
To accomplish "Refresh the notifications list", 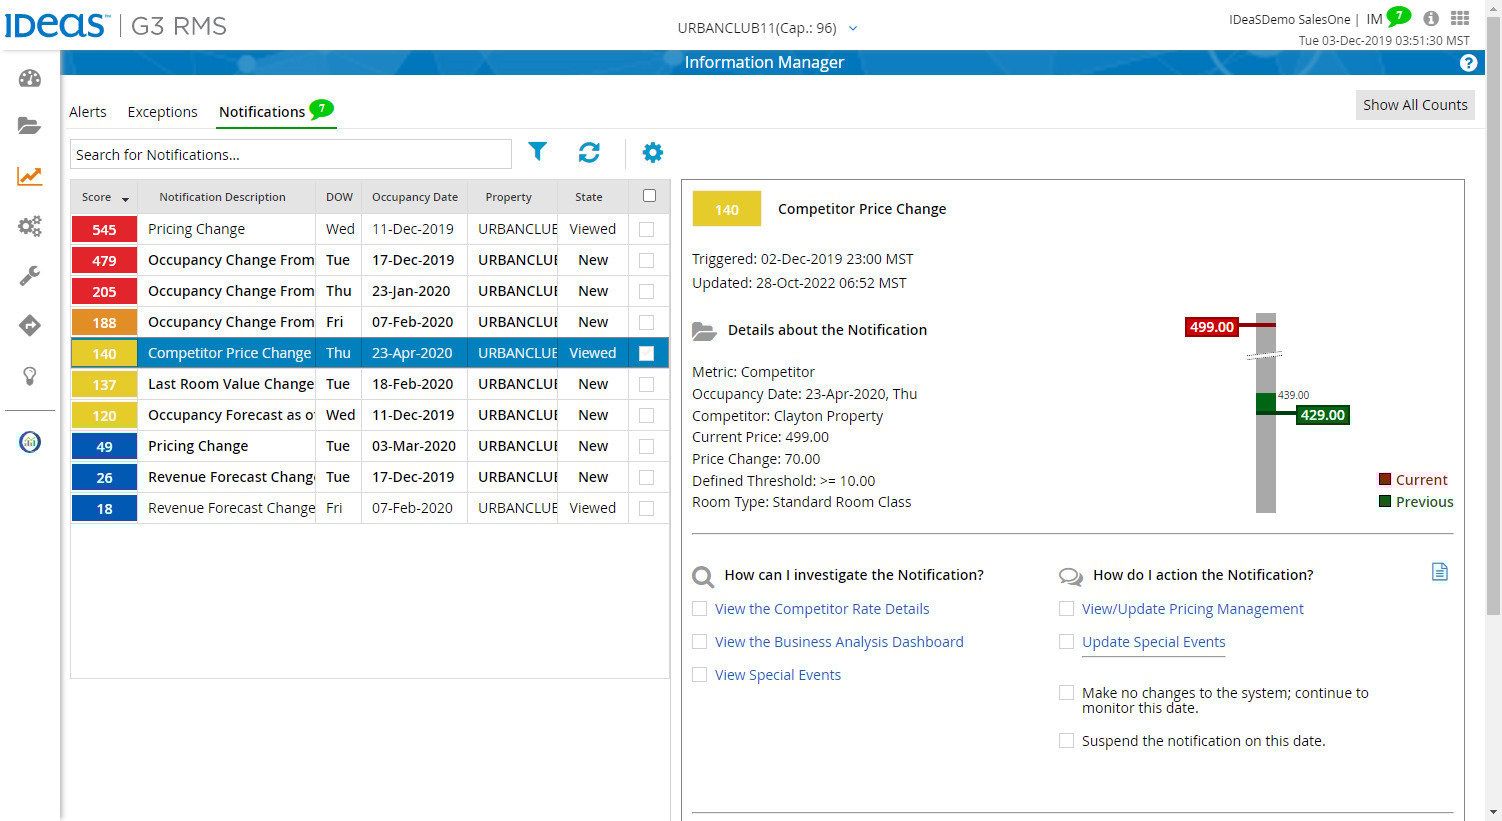I will point(590,153).
